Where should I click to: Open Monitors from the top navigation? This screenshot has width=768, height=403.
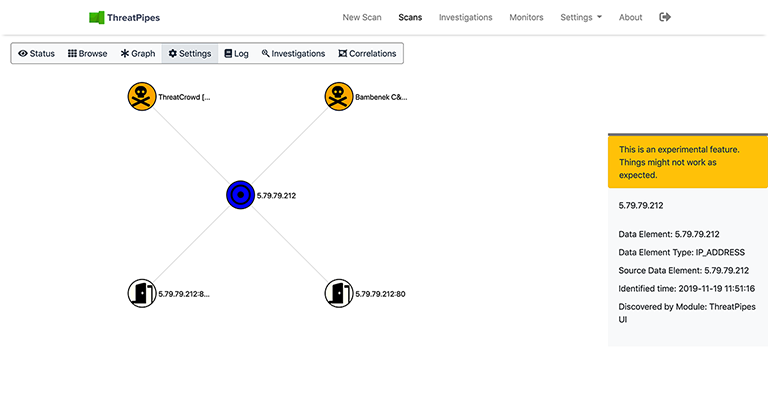(x=526, y=17)
